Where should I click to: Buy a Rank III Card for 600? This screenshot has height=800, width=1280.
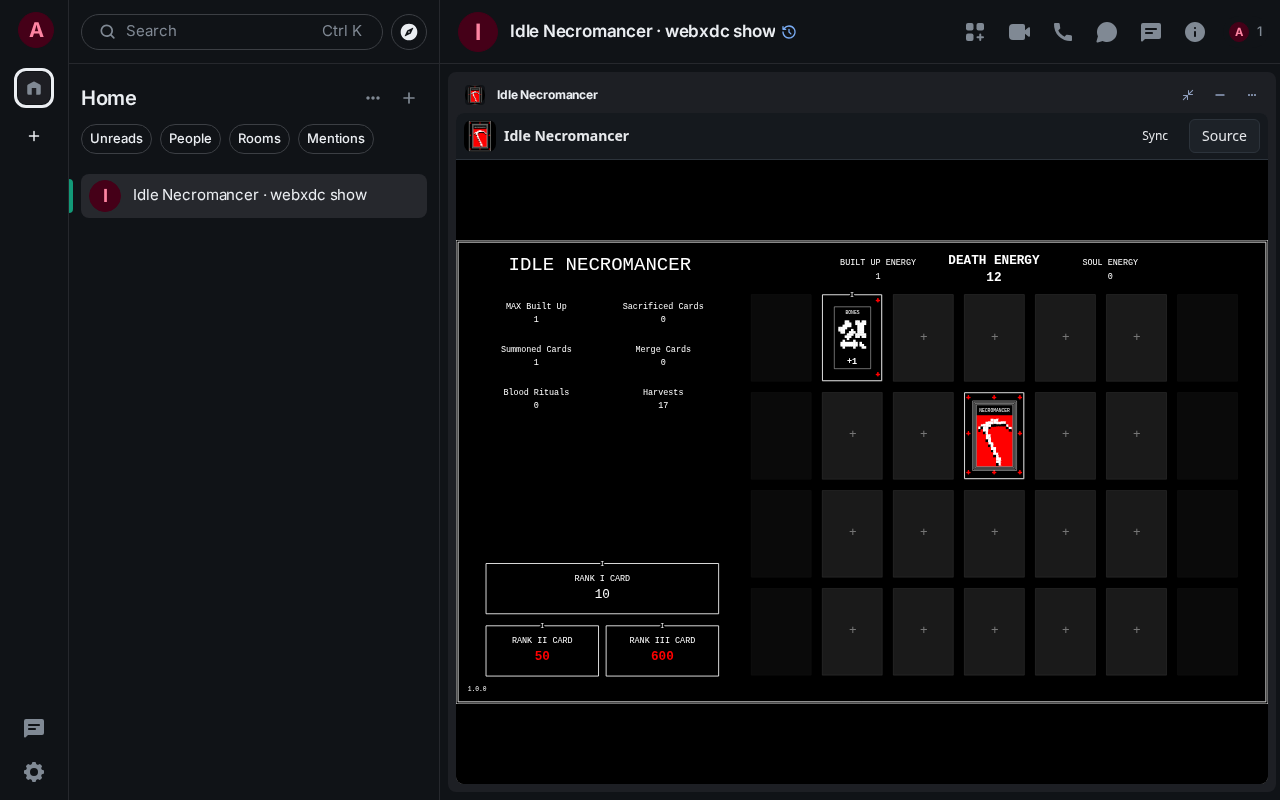[662, 651]
